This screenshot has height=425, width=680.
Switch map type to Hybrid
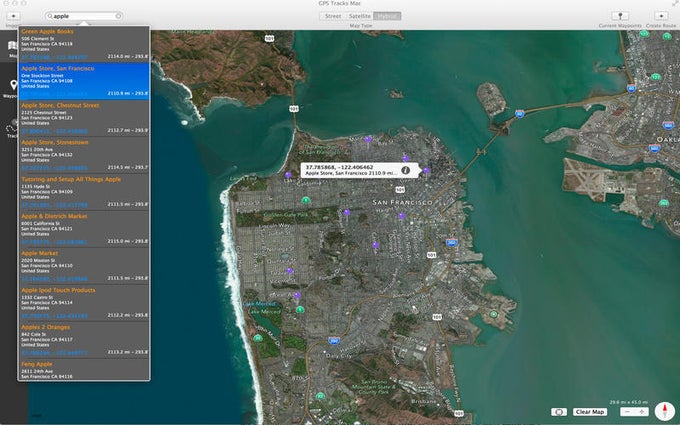[x=387, y=16]
